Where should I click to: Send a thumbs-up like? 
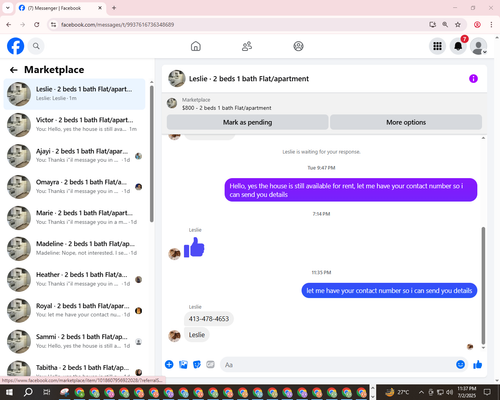tap(478, 364)
